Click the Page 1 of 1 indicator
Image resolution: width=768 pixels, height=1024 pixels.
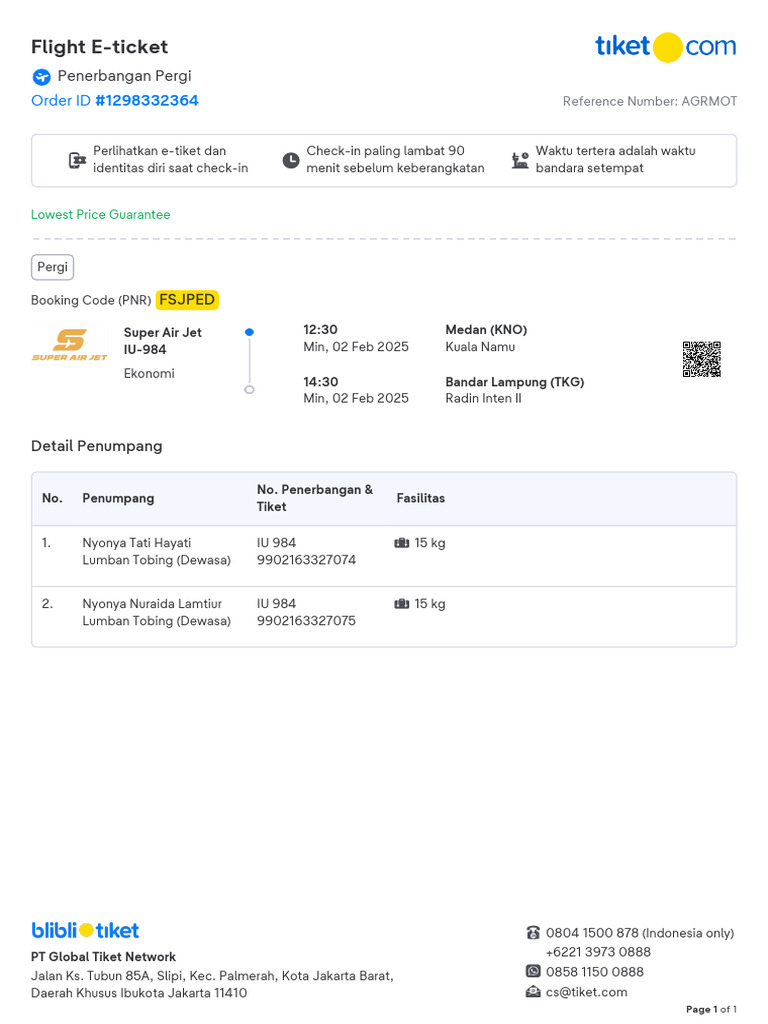(711, 1010)
